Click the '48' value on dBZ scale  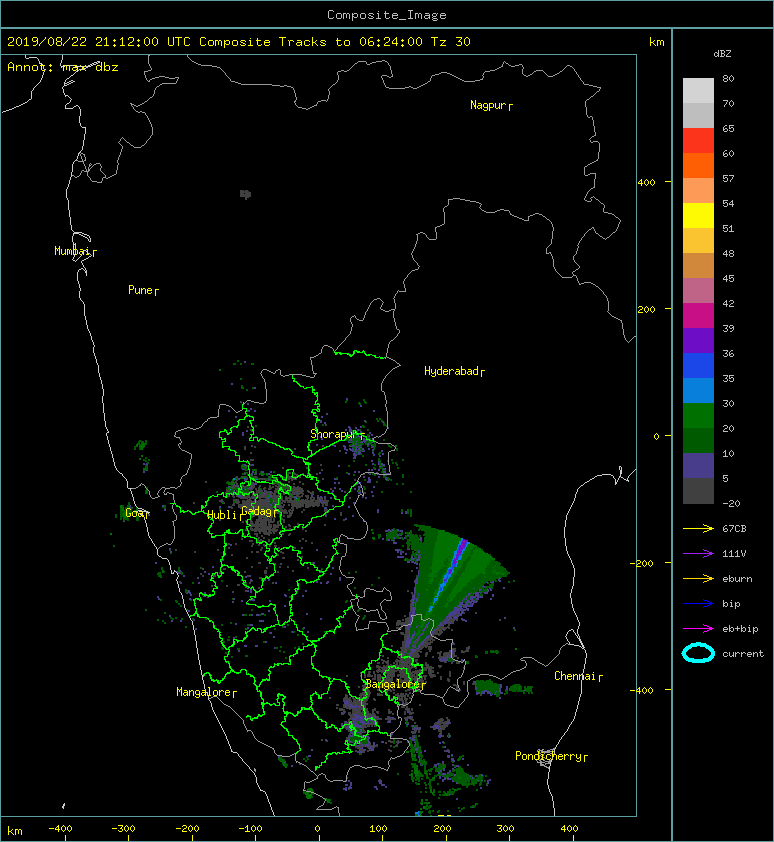[x=728, y=253]
